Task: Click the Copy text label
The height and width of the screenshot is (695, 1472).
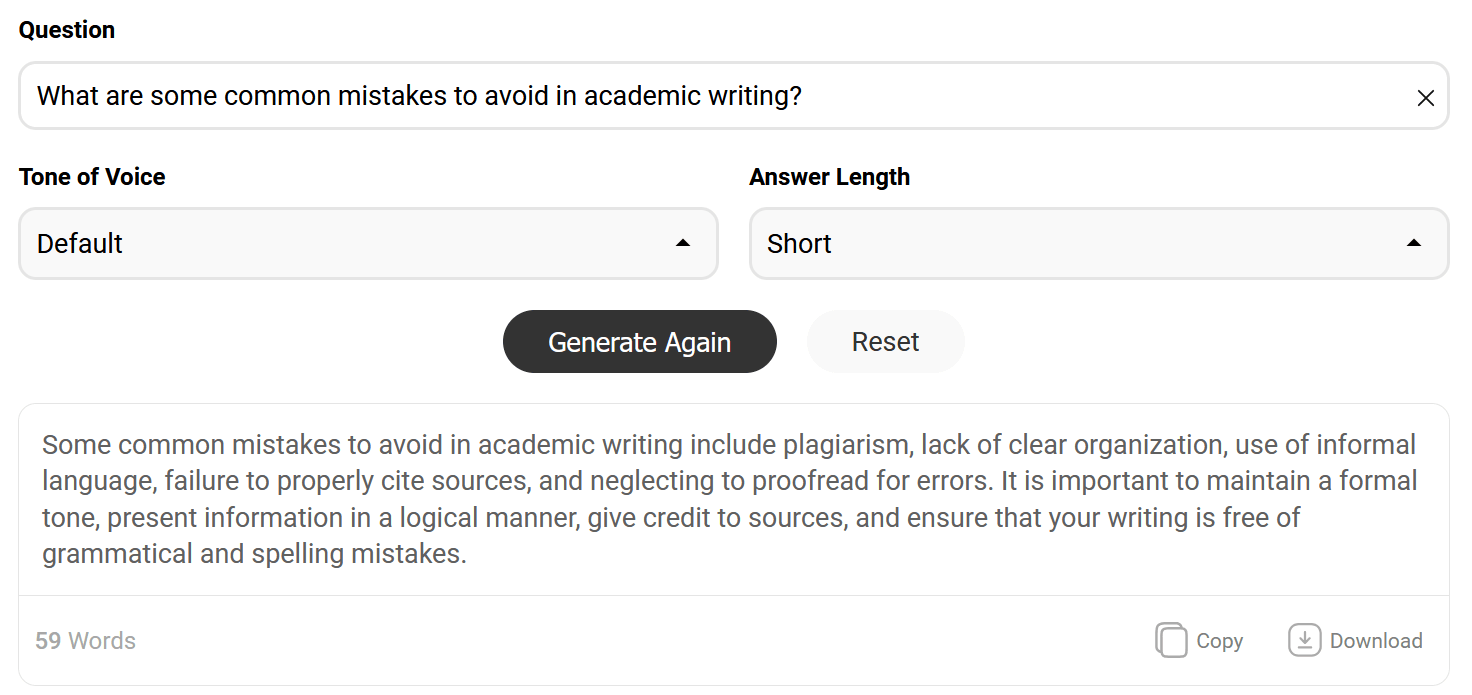Action: pyautogui.click(x=1219, y=641)
